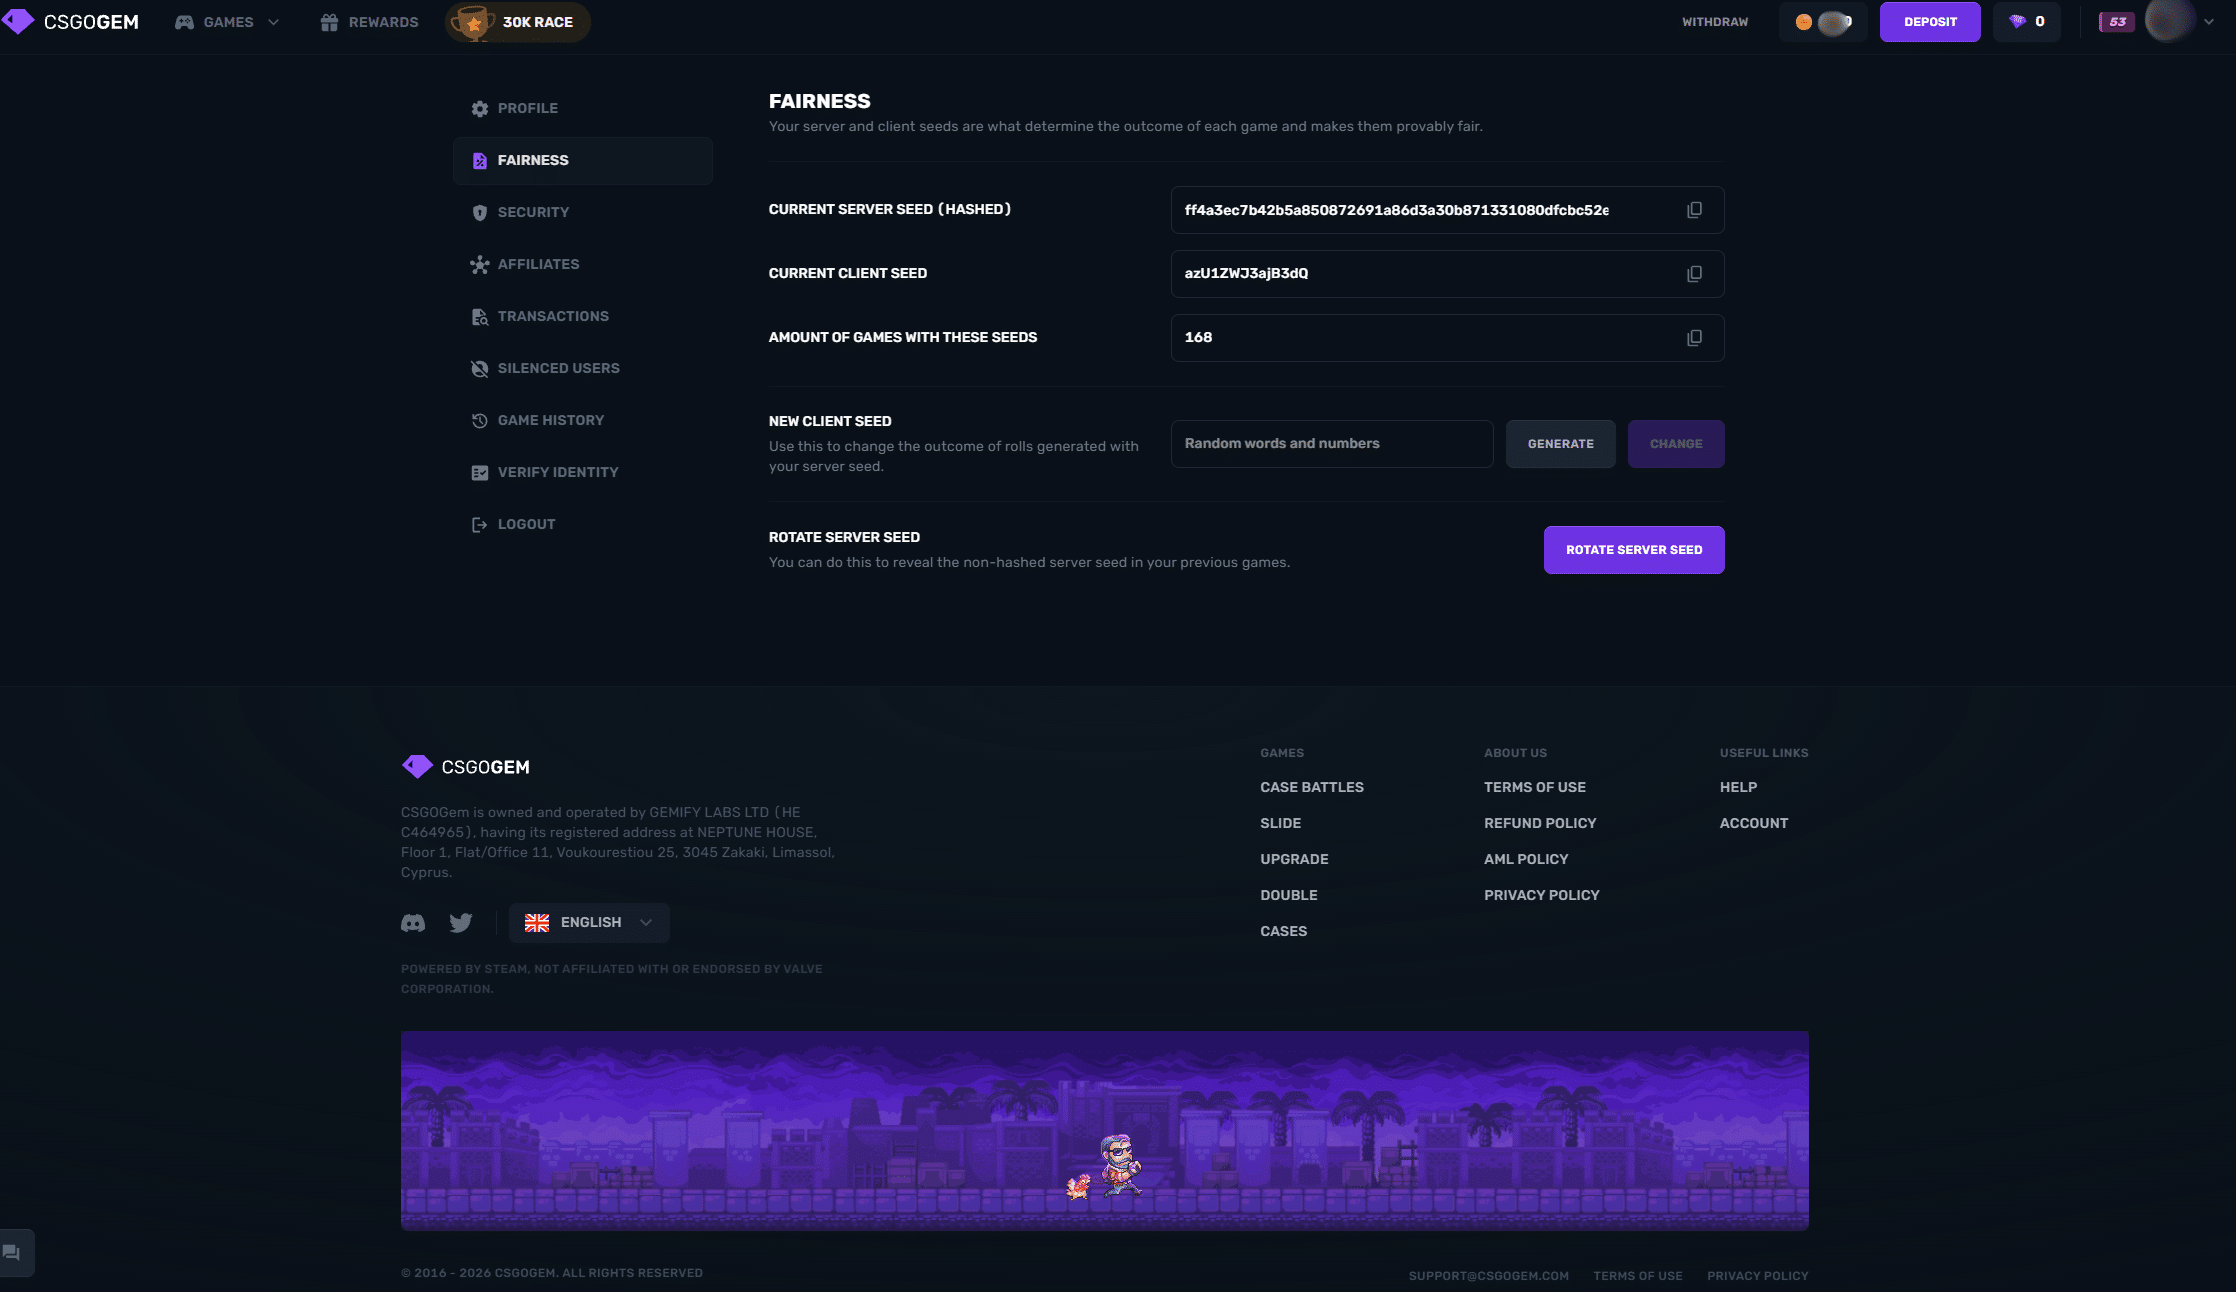Open the 30K Race banner
Viewport: 2236px width, 1292px height.
(518, 22)
